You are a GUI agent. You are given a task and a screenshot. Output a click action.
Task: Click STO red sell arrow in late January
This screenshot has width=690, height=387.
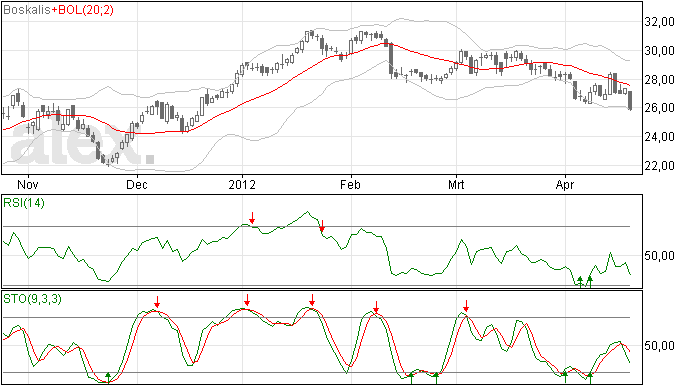[312, 300]
